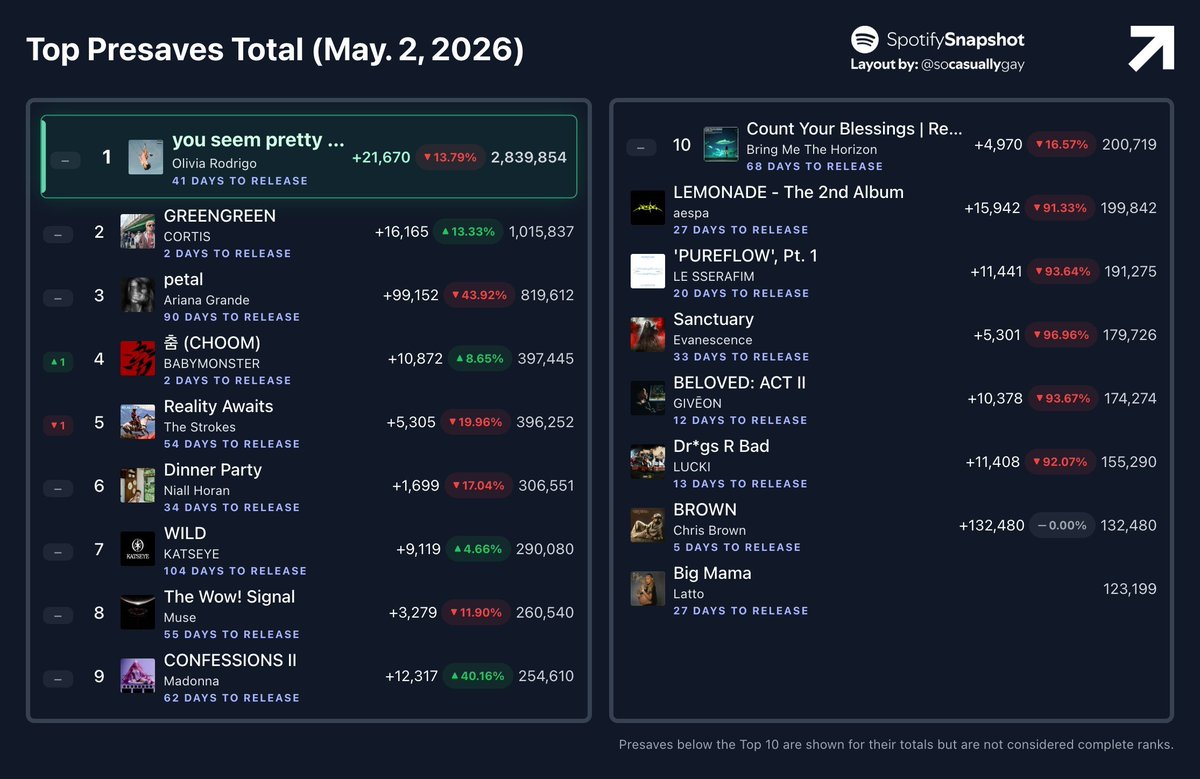Open Chris Brown BROWN cover art

pos(648,525)
